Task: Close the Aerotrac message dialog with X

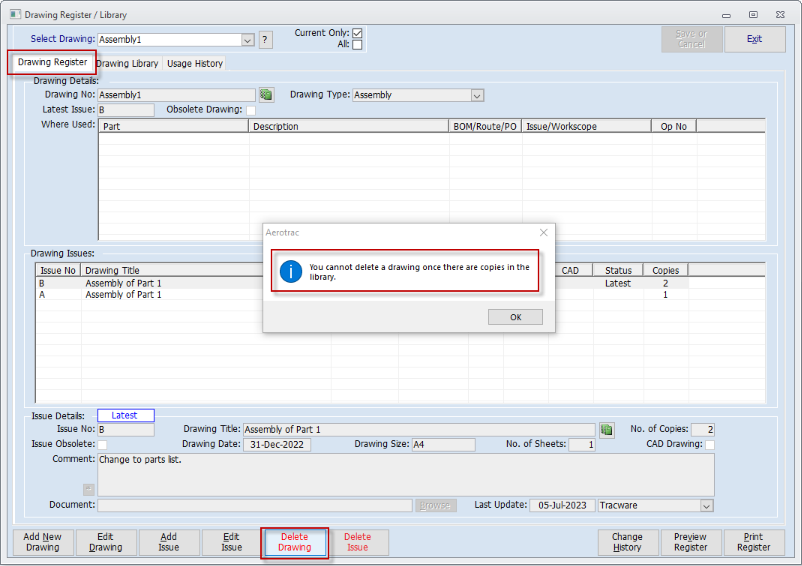Action: [x=544, y=232]
